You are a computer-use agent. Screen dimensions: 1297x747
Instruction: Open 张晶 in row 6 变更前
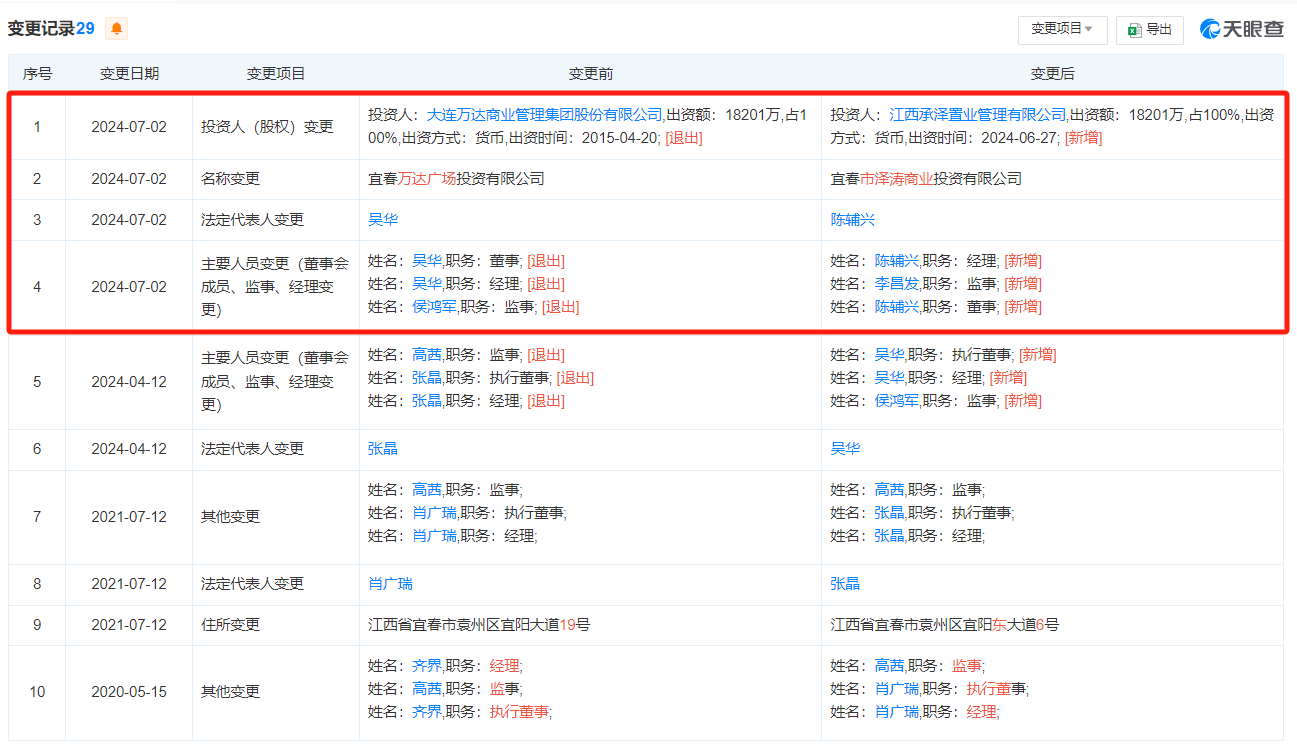383,449
